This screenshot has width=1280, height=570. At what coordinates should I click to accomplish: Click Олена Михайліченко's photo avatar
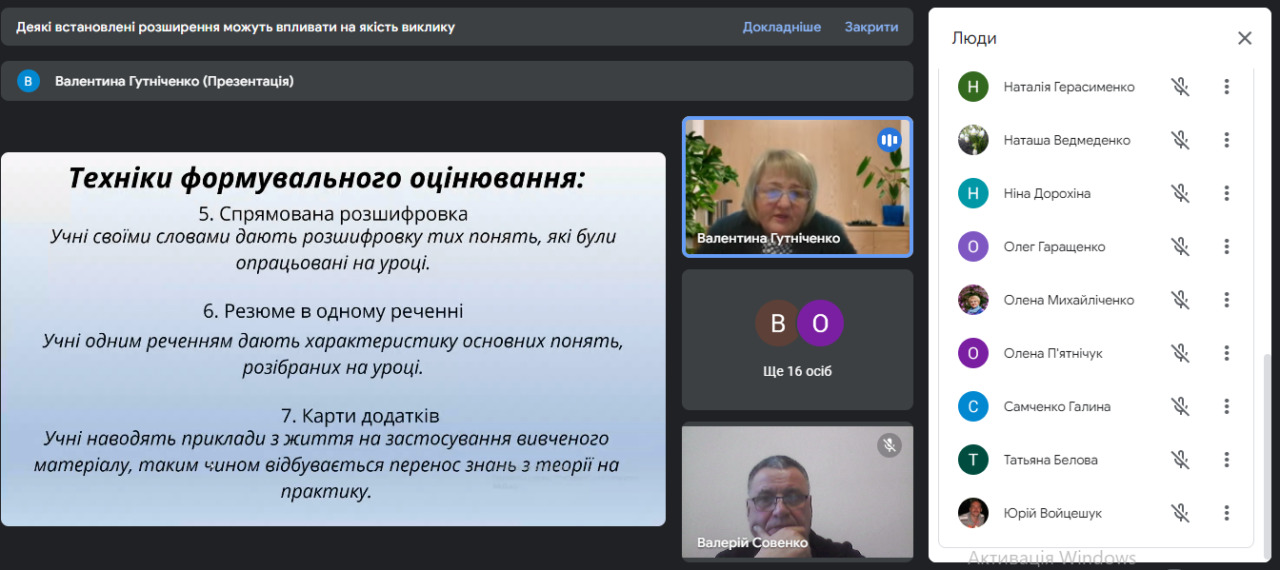tap(973, 299)
